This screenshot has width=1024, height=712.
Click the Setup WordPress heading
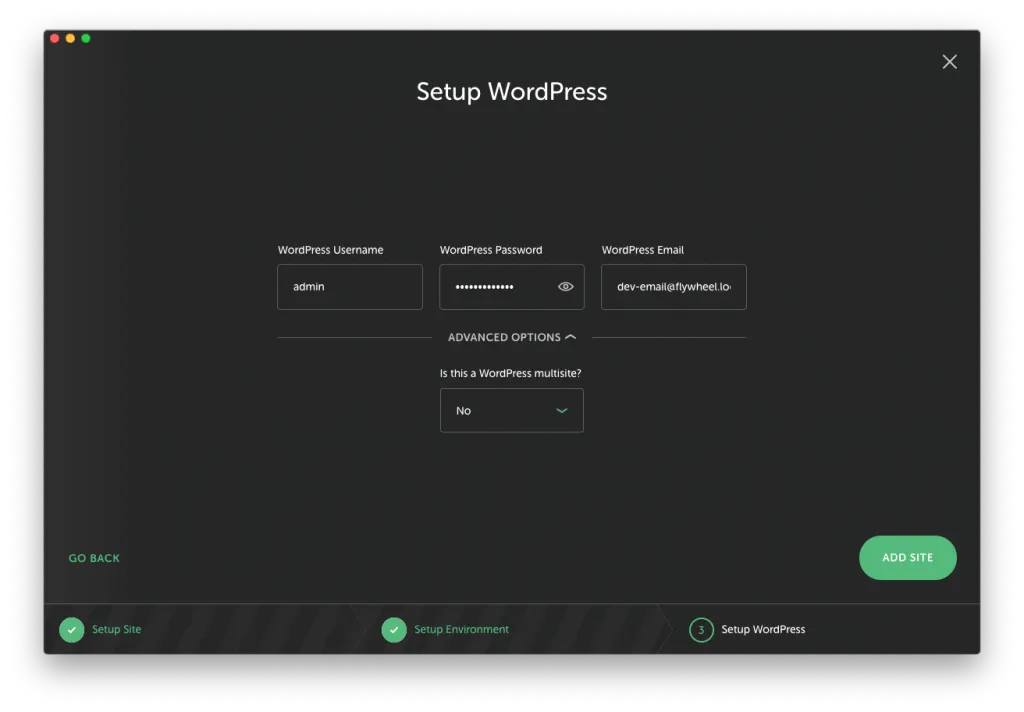(511, 91)
